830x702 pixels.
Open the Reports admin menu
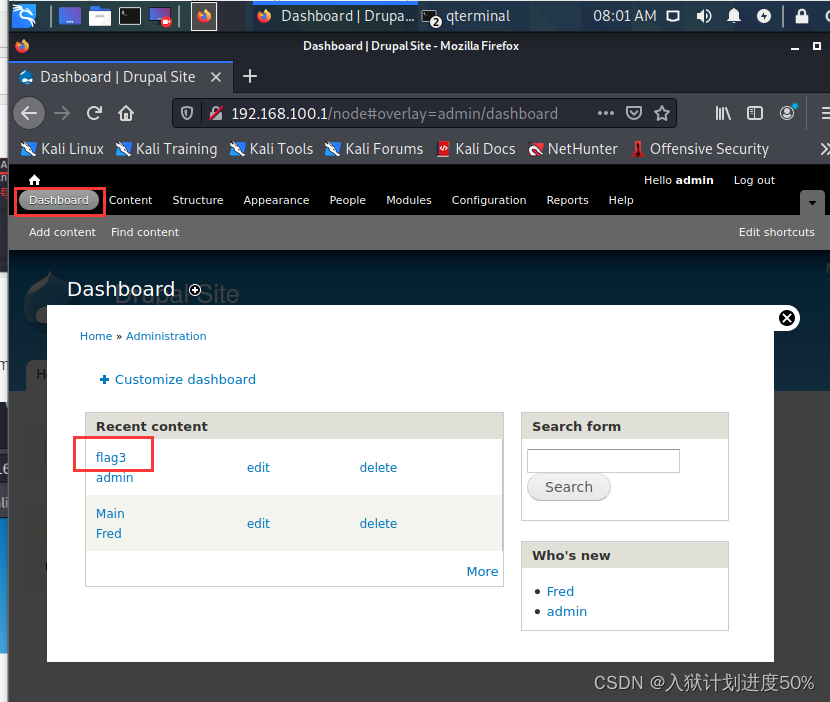click(x=567, y=200)
